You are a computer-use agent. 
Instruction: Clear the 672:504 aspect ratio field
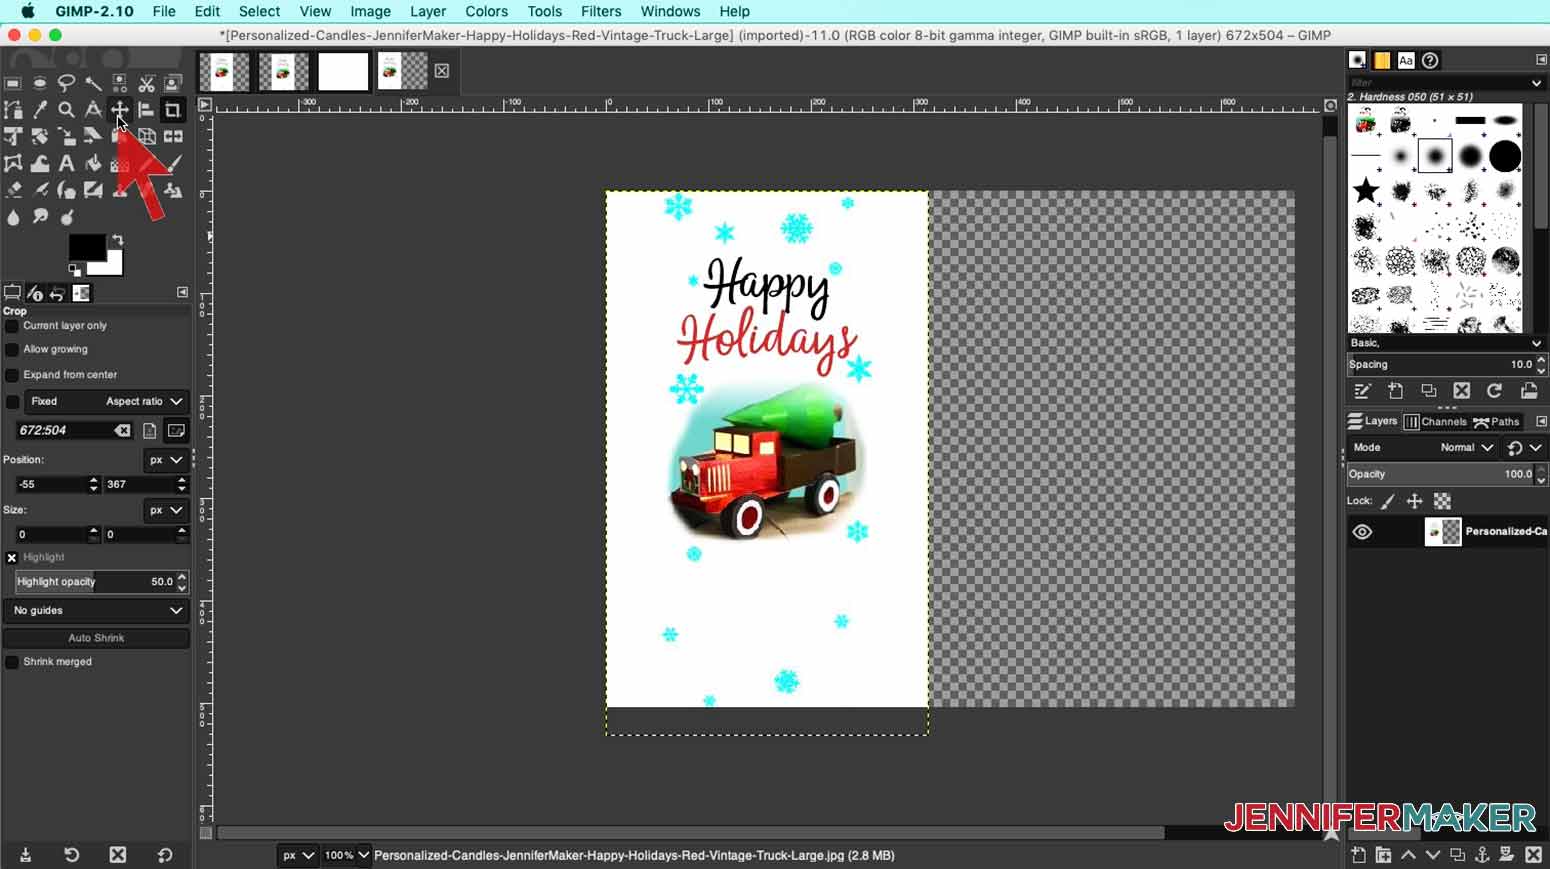[x=122, y=431]
